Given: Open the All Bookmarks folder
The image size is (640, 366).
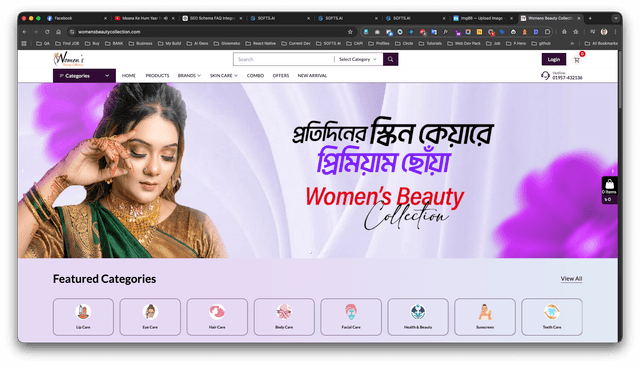Looking at the screenshot, I should tap(601, 43).
